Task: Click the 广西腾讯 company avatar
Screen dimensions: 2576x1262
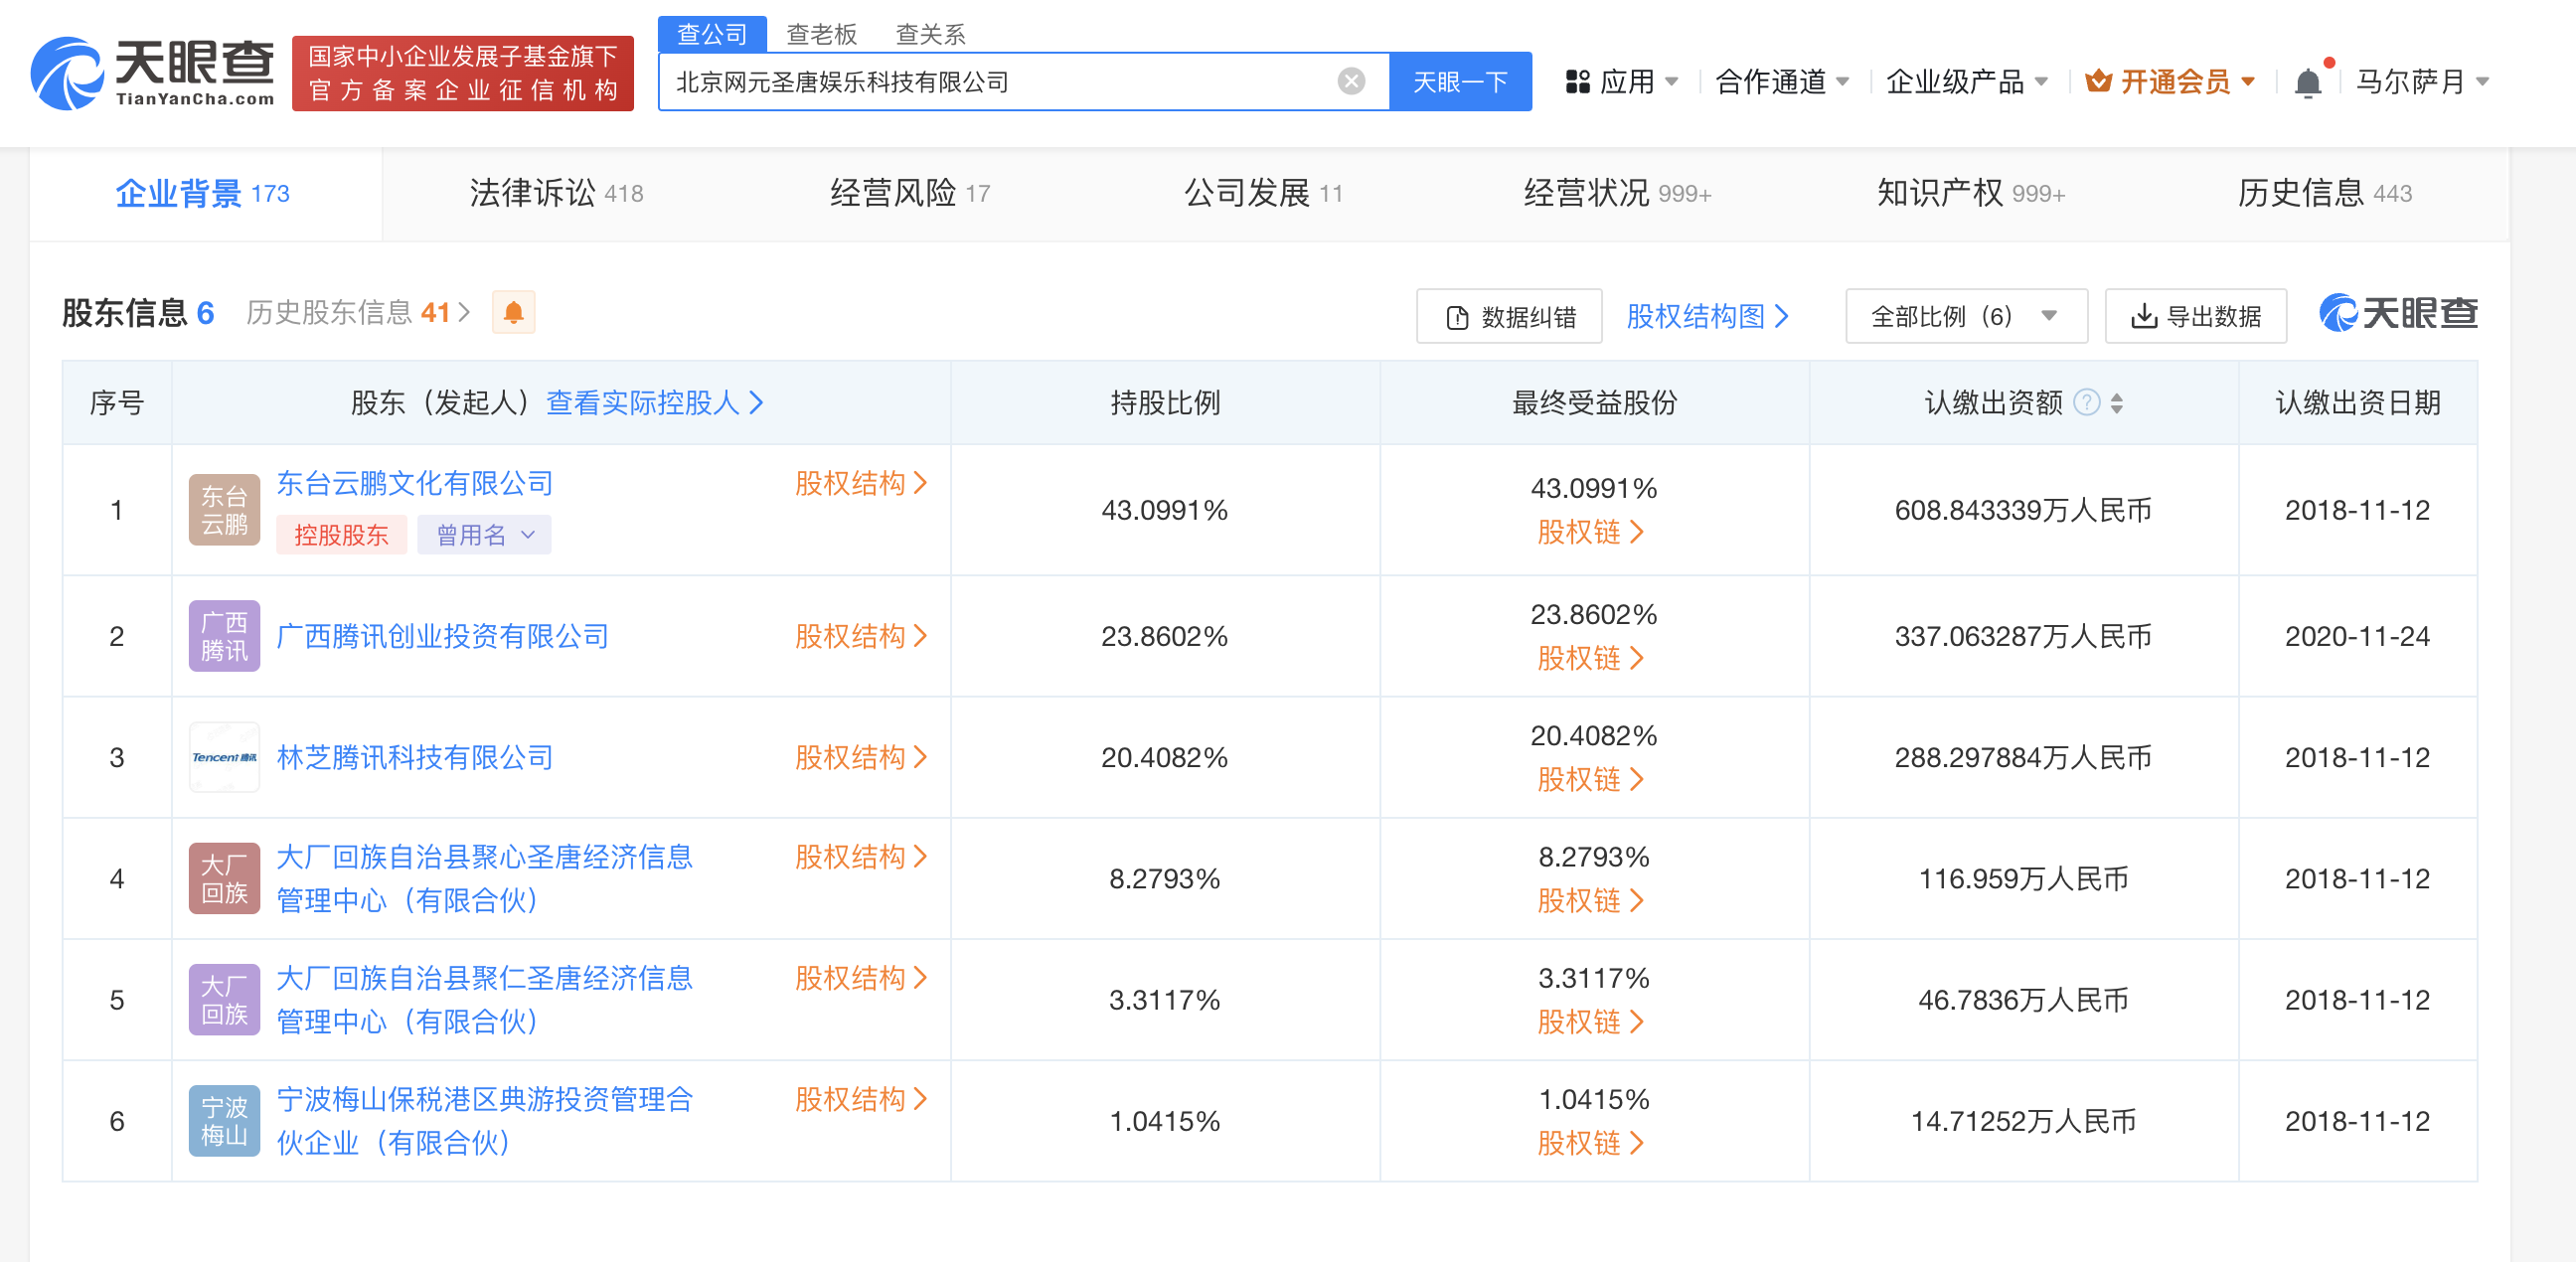Action: tap(224, 635)
